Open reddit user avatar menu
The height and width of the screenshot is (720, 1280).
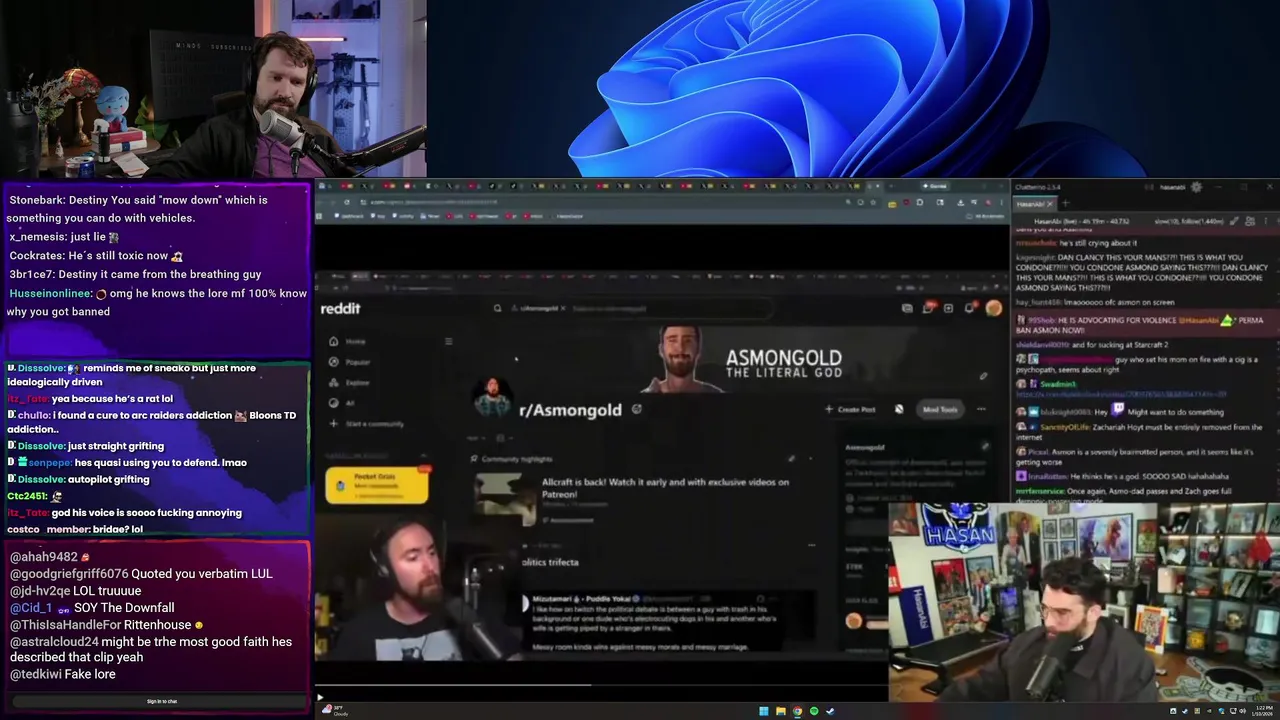993,308
